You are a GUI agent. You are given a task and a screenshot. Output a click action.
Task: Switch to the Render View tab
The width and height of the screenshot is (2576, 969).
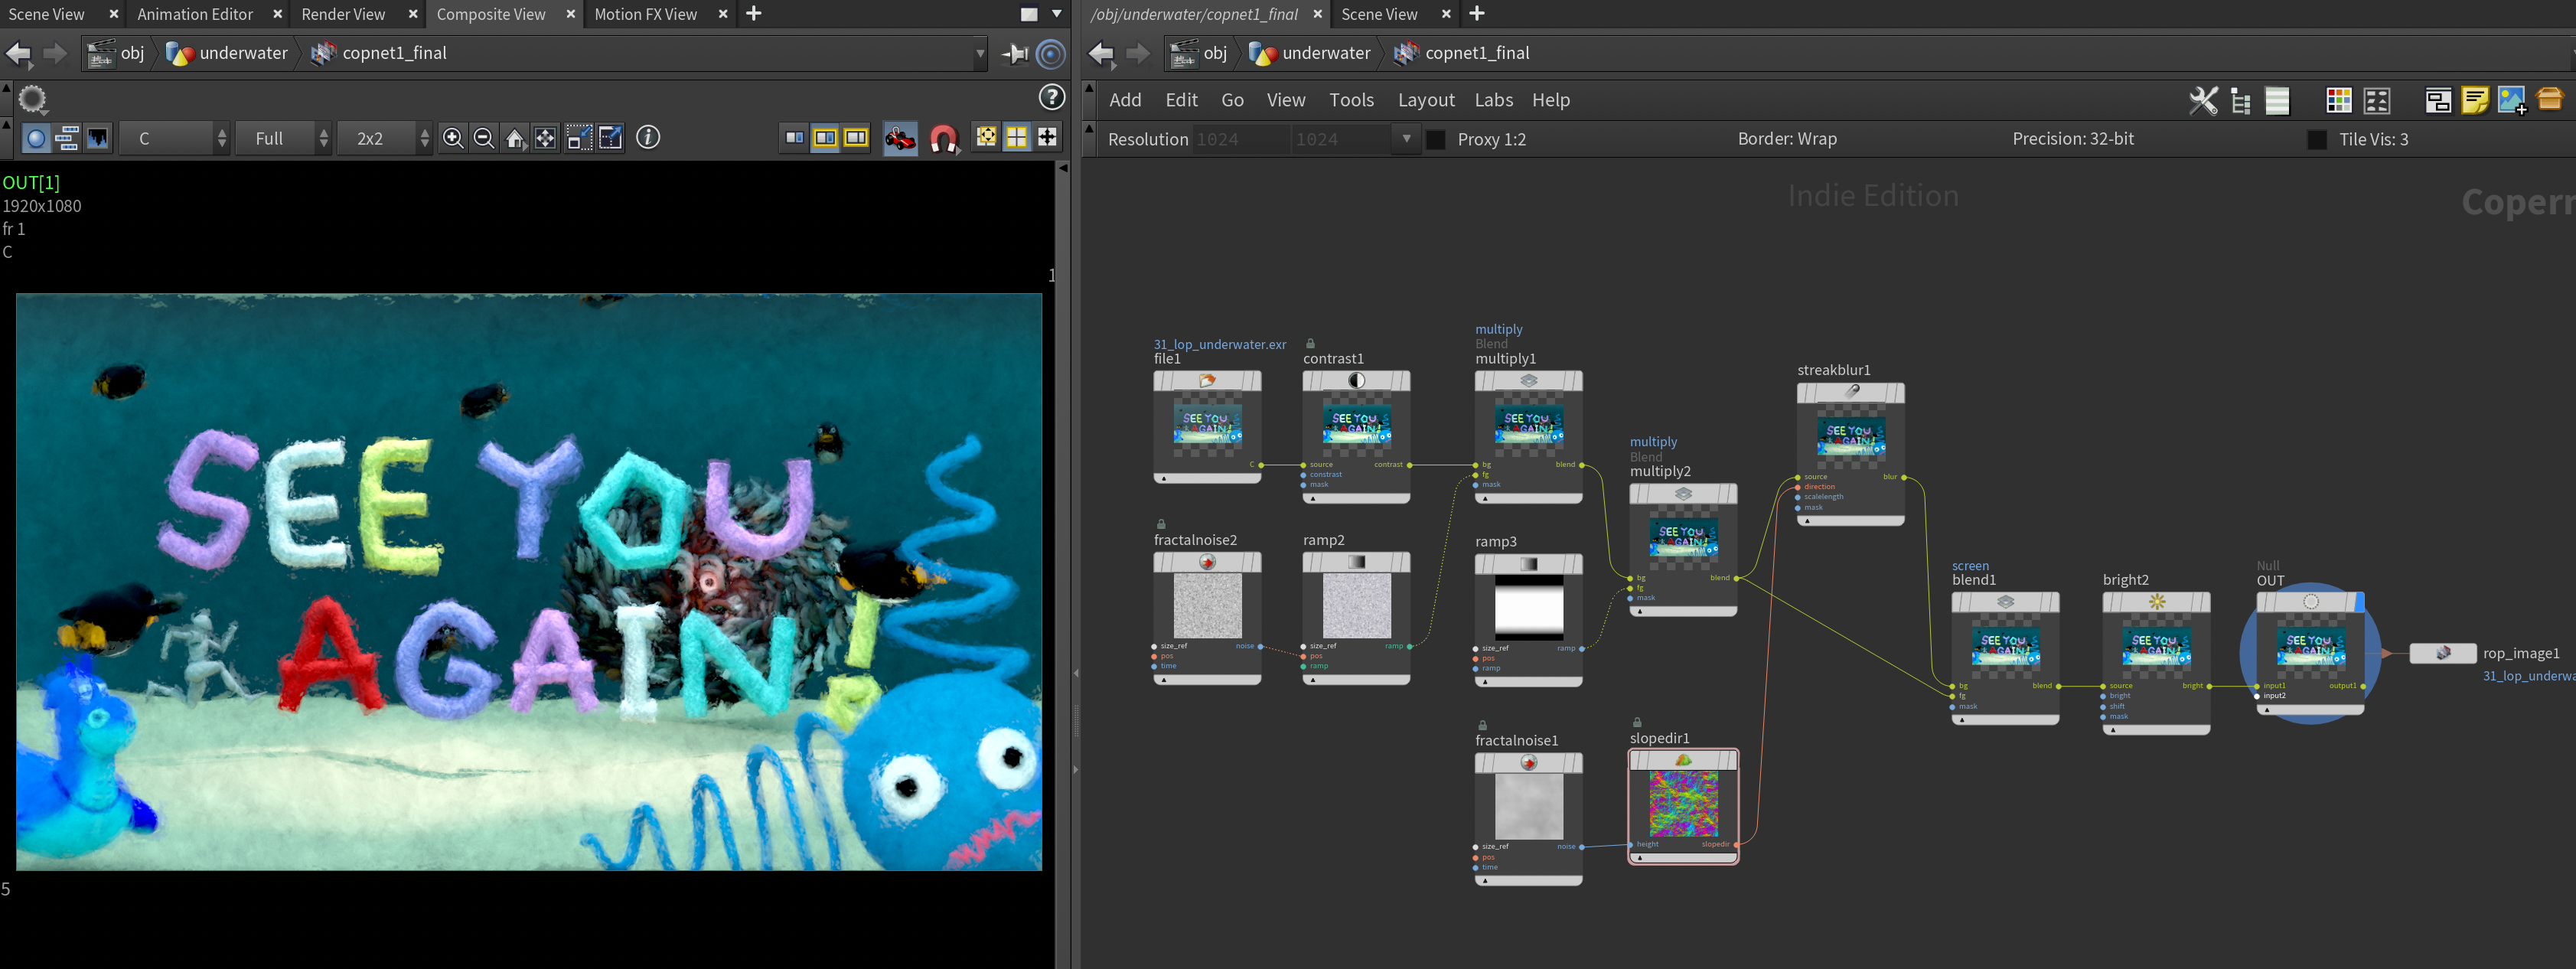click(343, 14)
